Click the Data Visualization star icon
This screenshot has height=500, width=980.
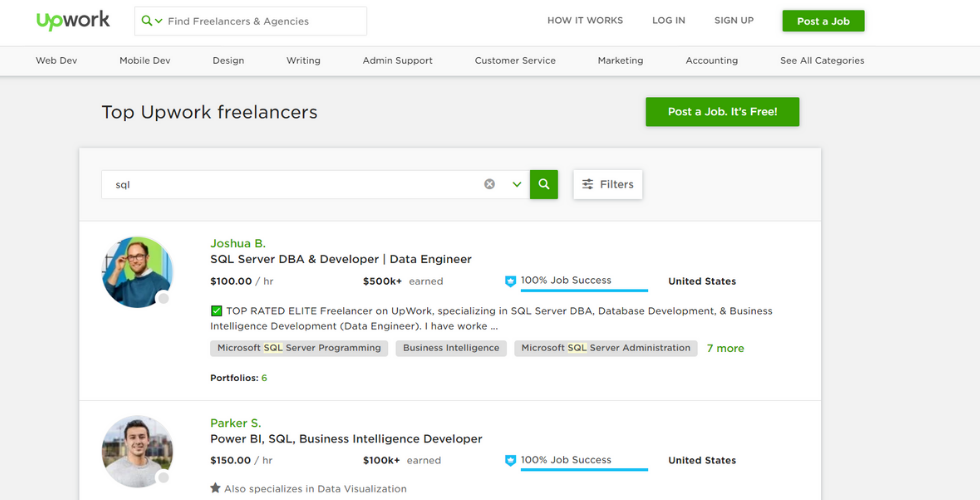point(215,488)
